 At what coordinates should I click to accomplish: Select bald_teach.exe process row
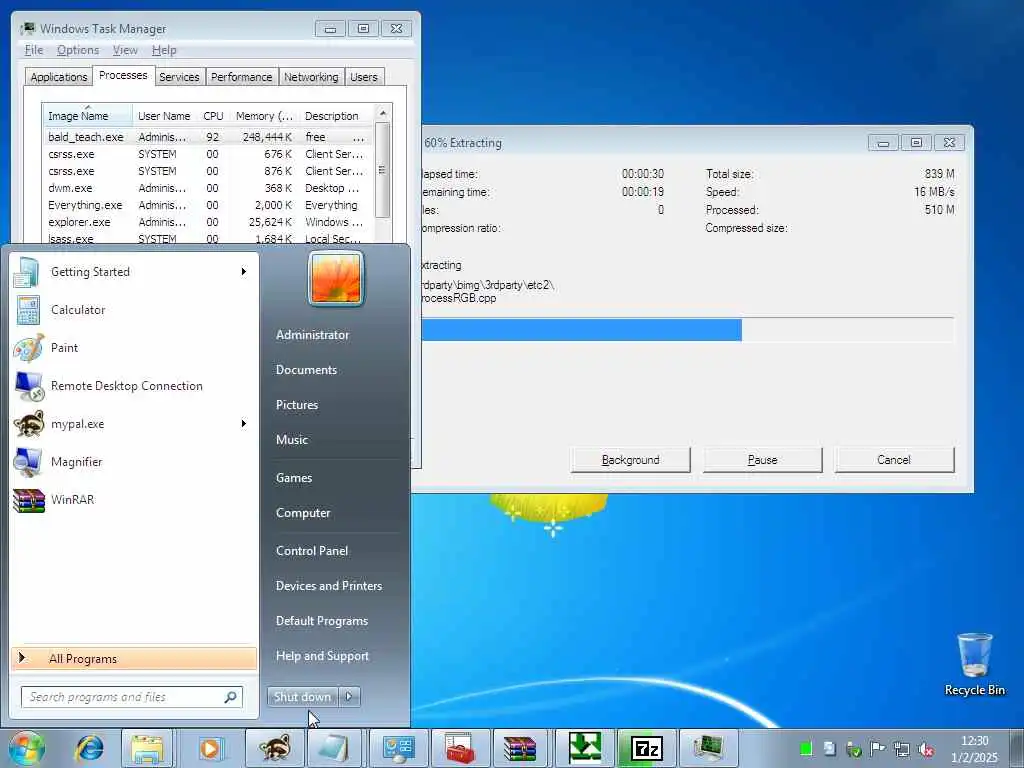tap(208, 137)
